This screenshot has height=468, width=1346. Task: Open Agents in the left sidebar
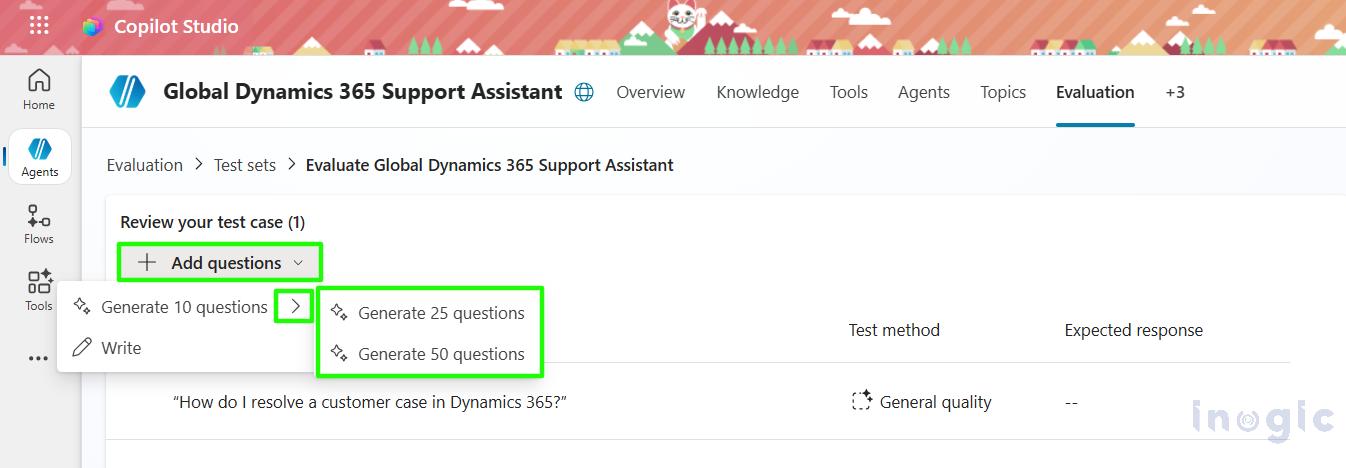pyautogui.click(x=39, y=157)
